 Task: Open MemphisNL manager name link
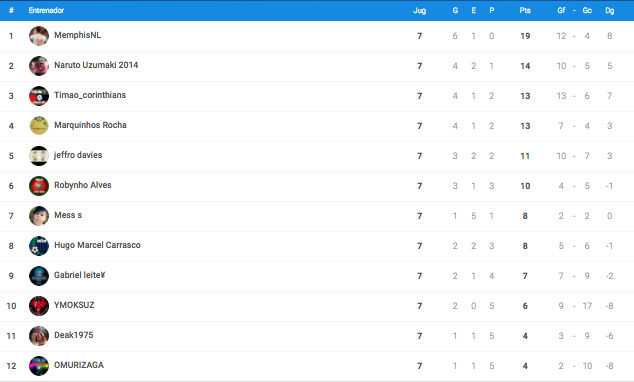point(78,35)
